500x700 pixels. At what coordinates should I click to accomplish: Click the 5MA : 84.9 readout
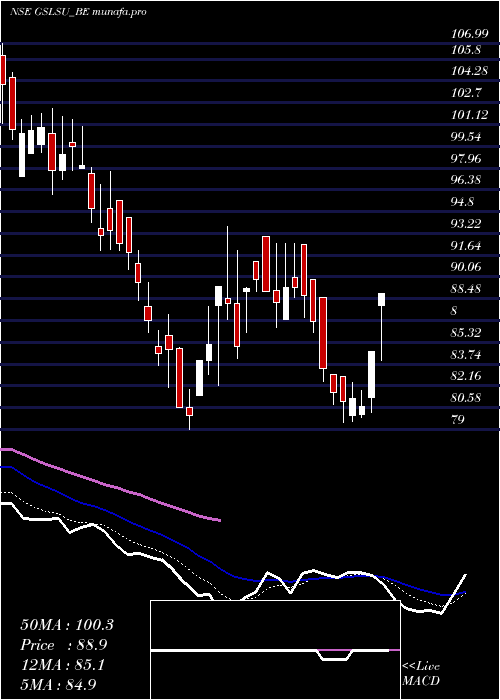(58, 685)
